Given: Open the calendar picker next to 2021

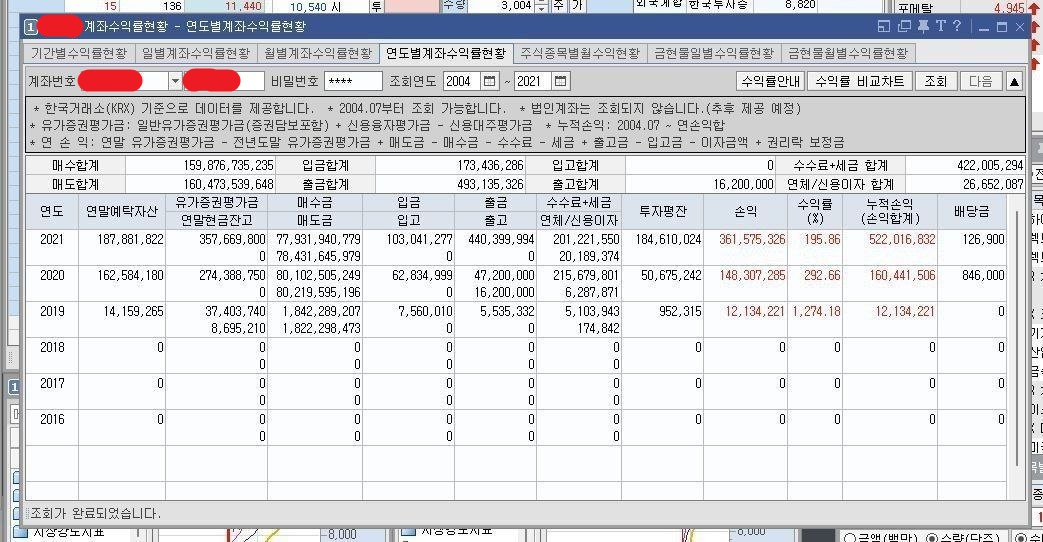Looking at the screenshot, I should point(561,81).
